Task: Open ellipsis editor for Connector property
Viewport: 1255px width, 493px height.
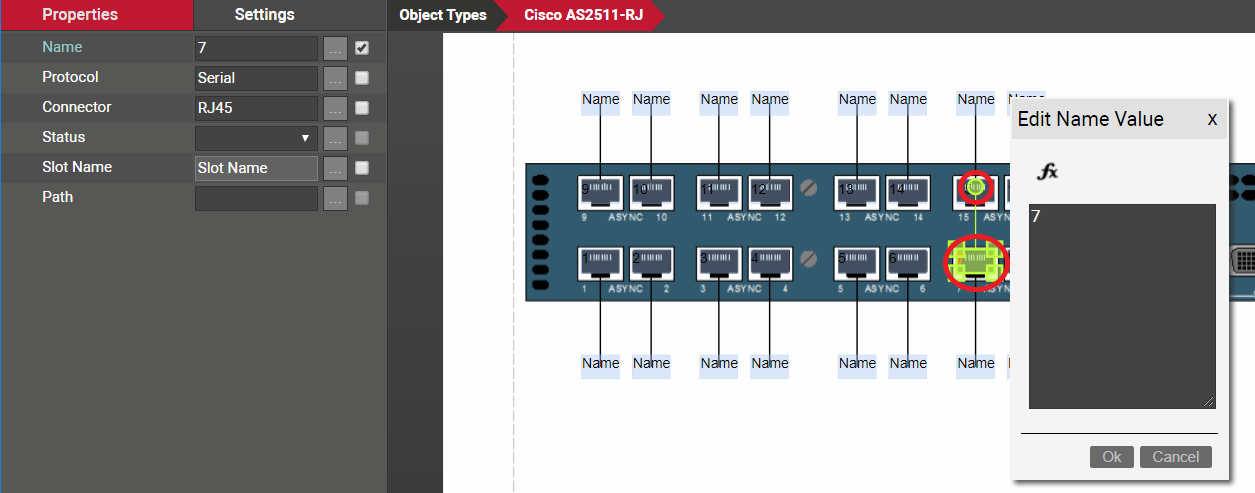Action: pos(336,108)
